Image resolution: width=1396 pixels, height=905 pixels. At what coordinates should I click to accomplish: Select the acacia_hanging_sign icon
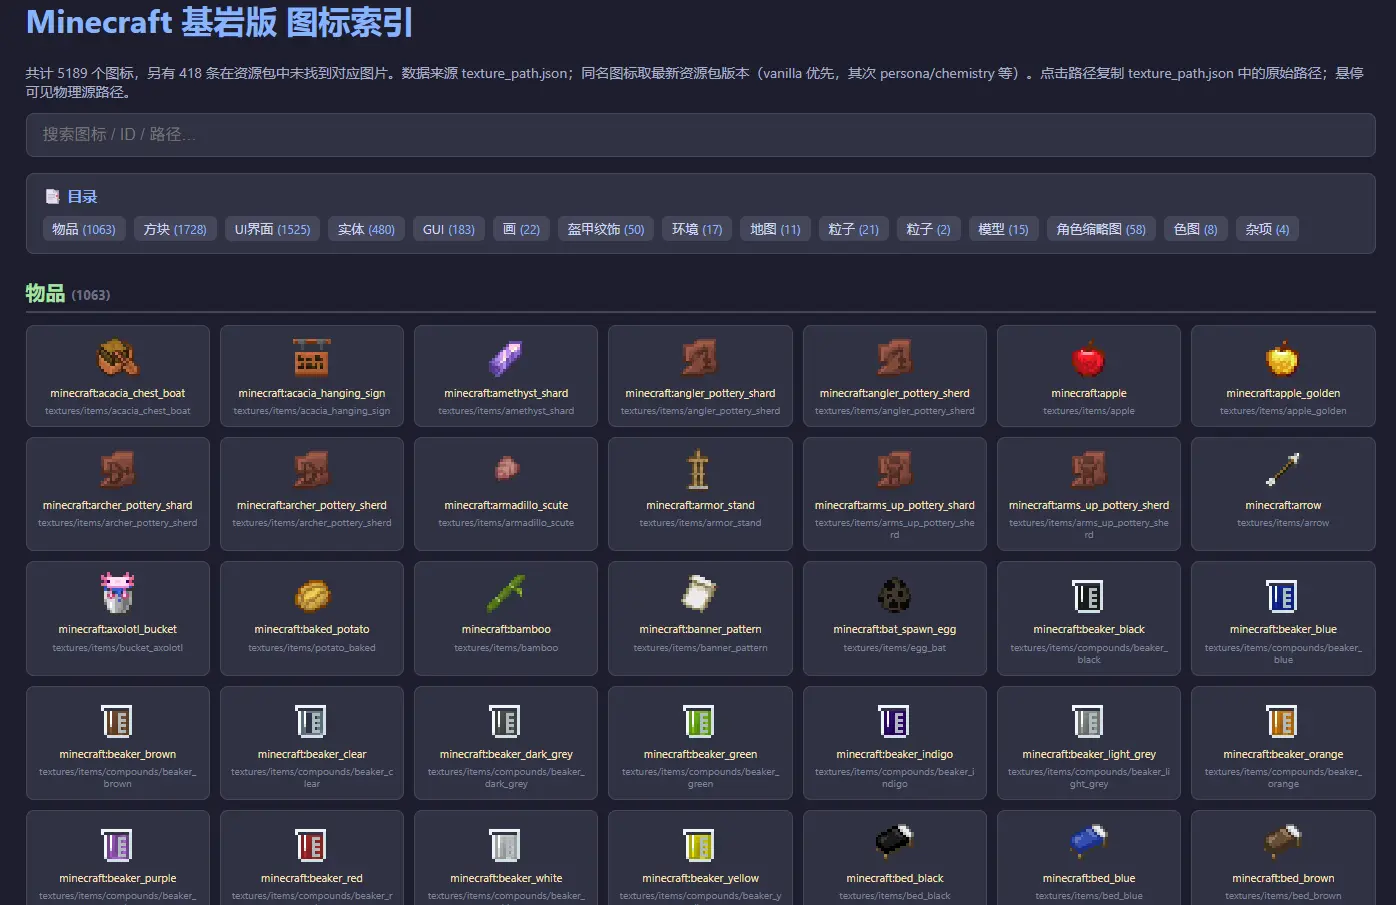[x=311, y=357]
